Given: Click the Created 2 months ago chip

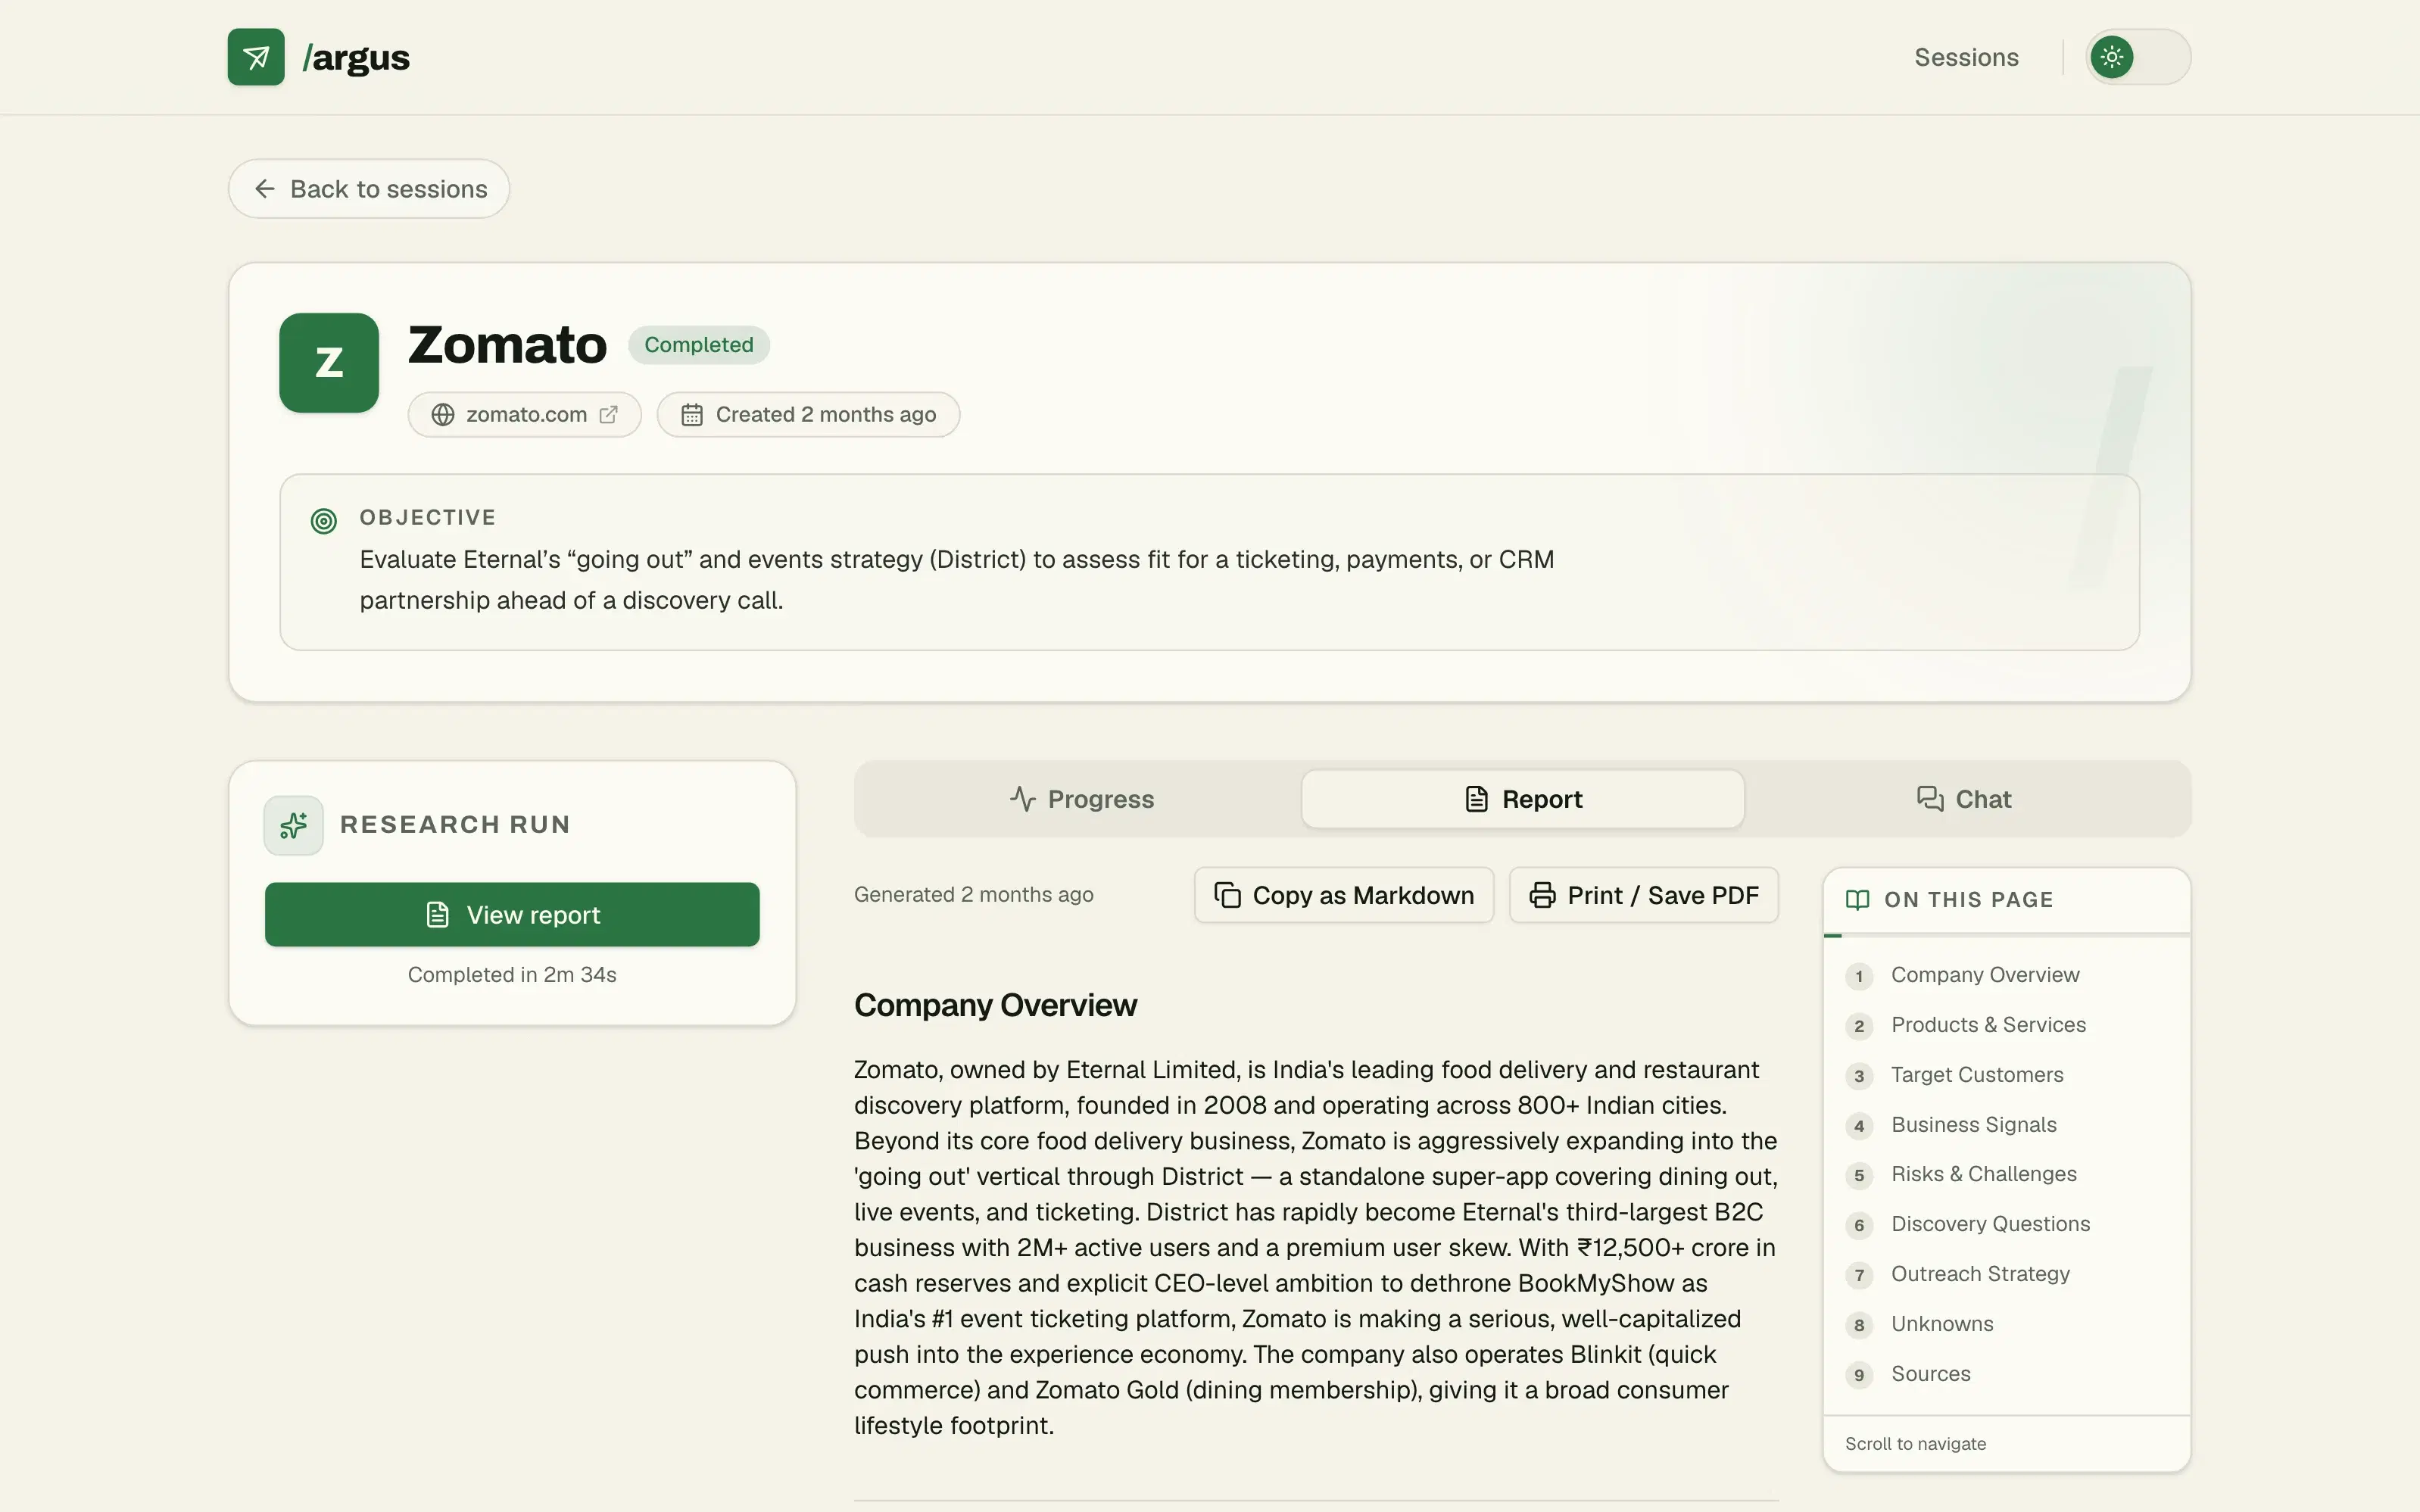Looking at the screenshot, I should click(809, 414).
